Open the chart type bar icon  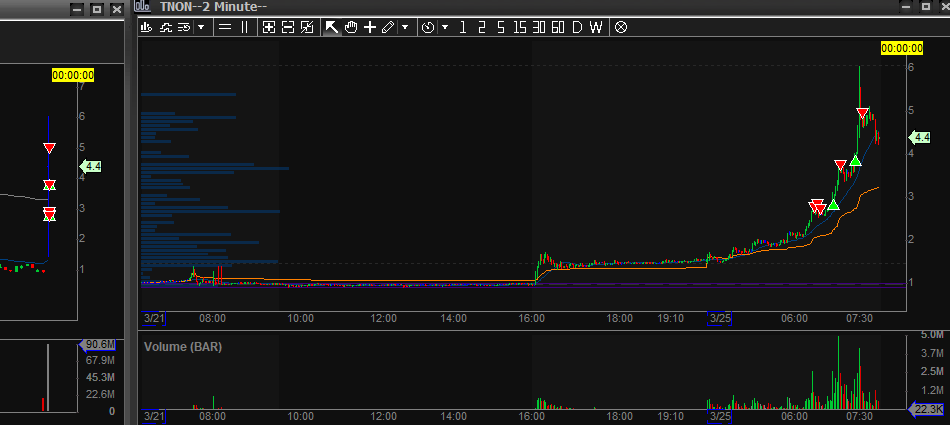click(145, 27)
